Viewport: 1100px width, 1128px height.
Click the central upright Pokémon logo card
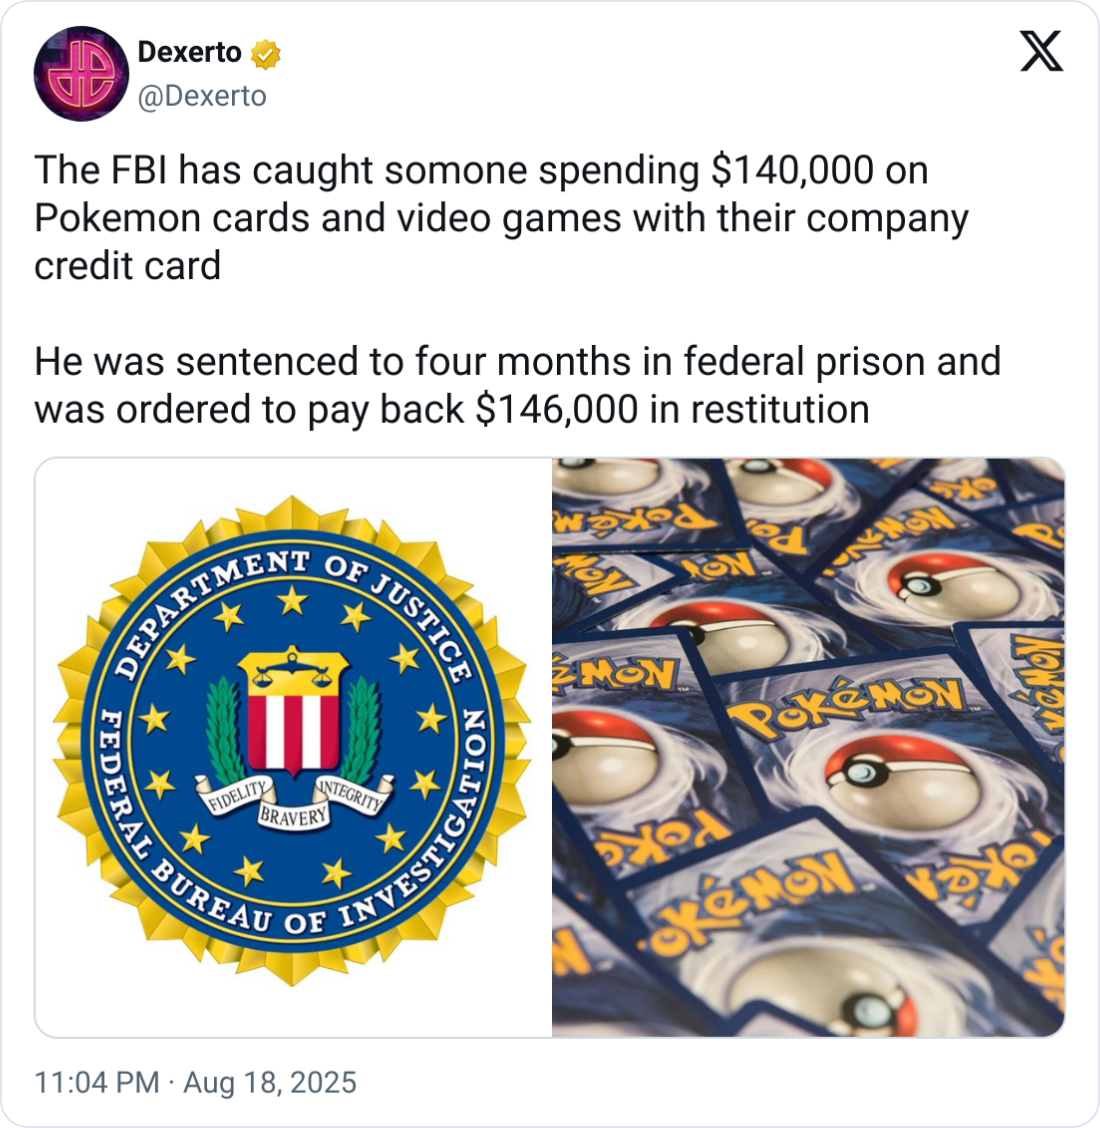[x=847, y=709]
